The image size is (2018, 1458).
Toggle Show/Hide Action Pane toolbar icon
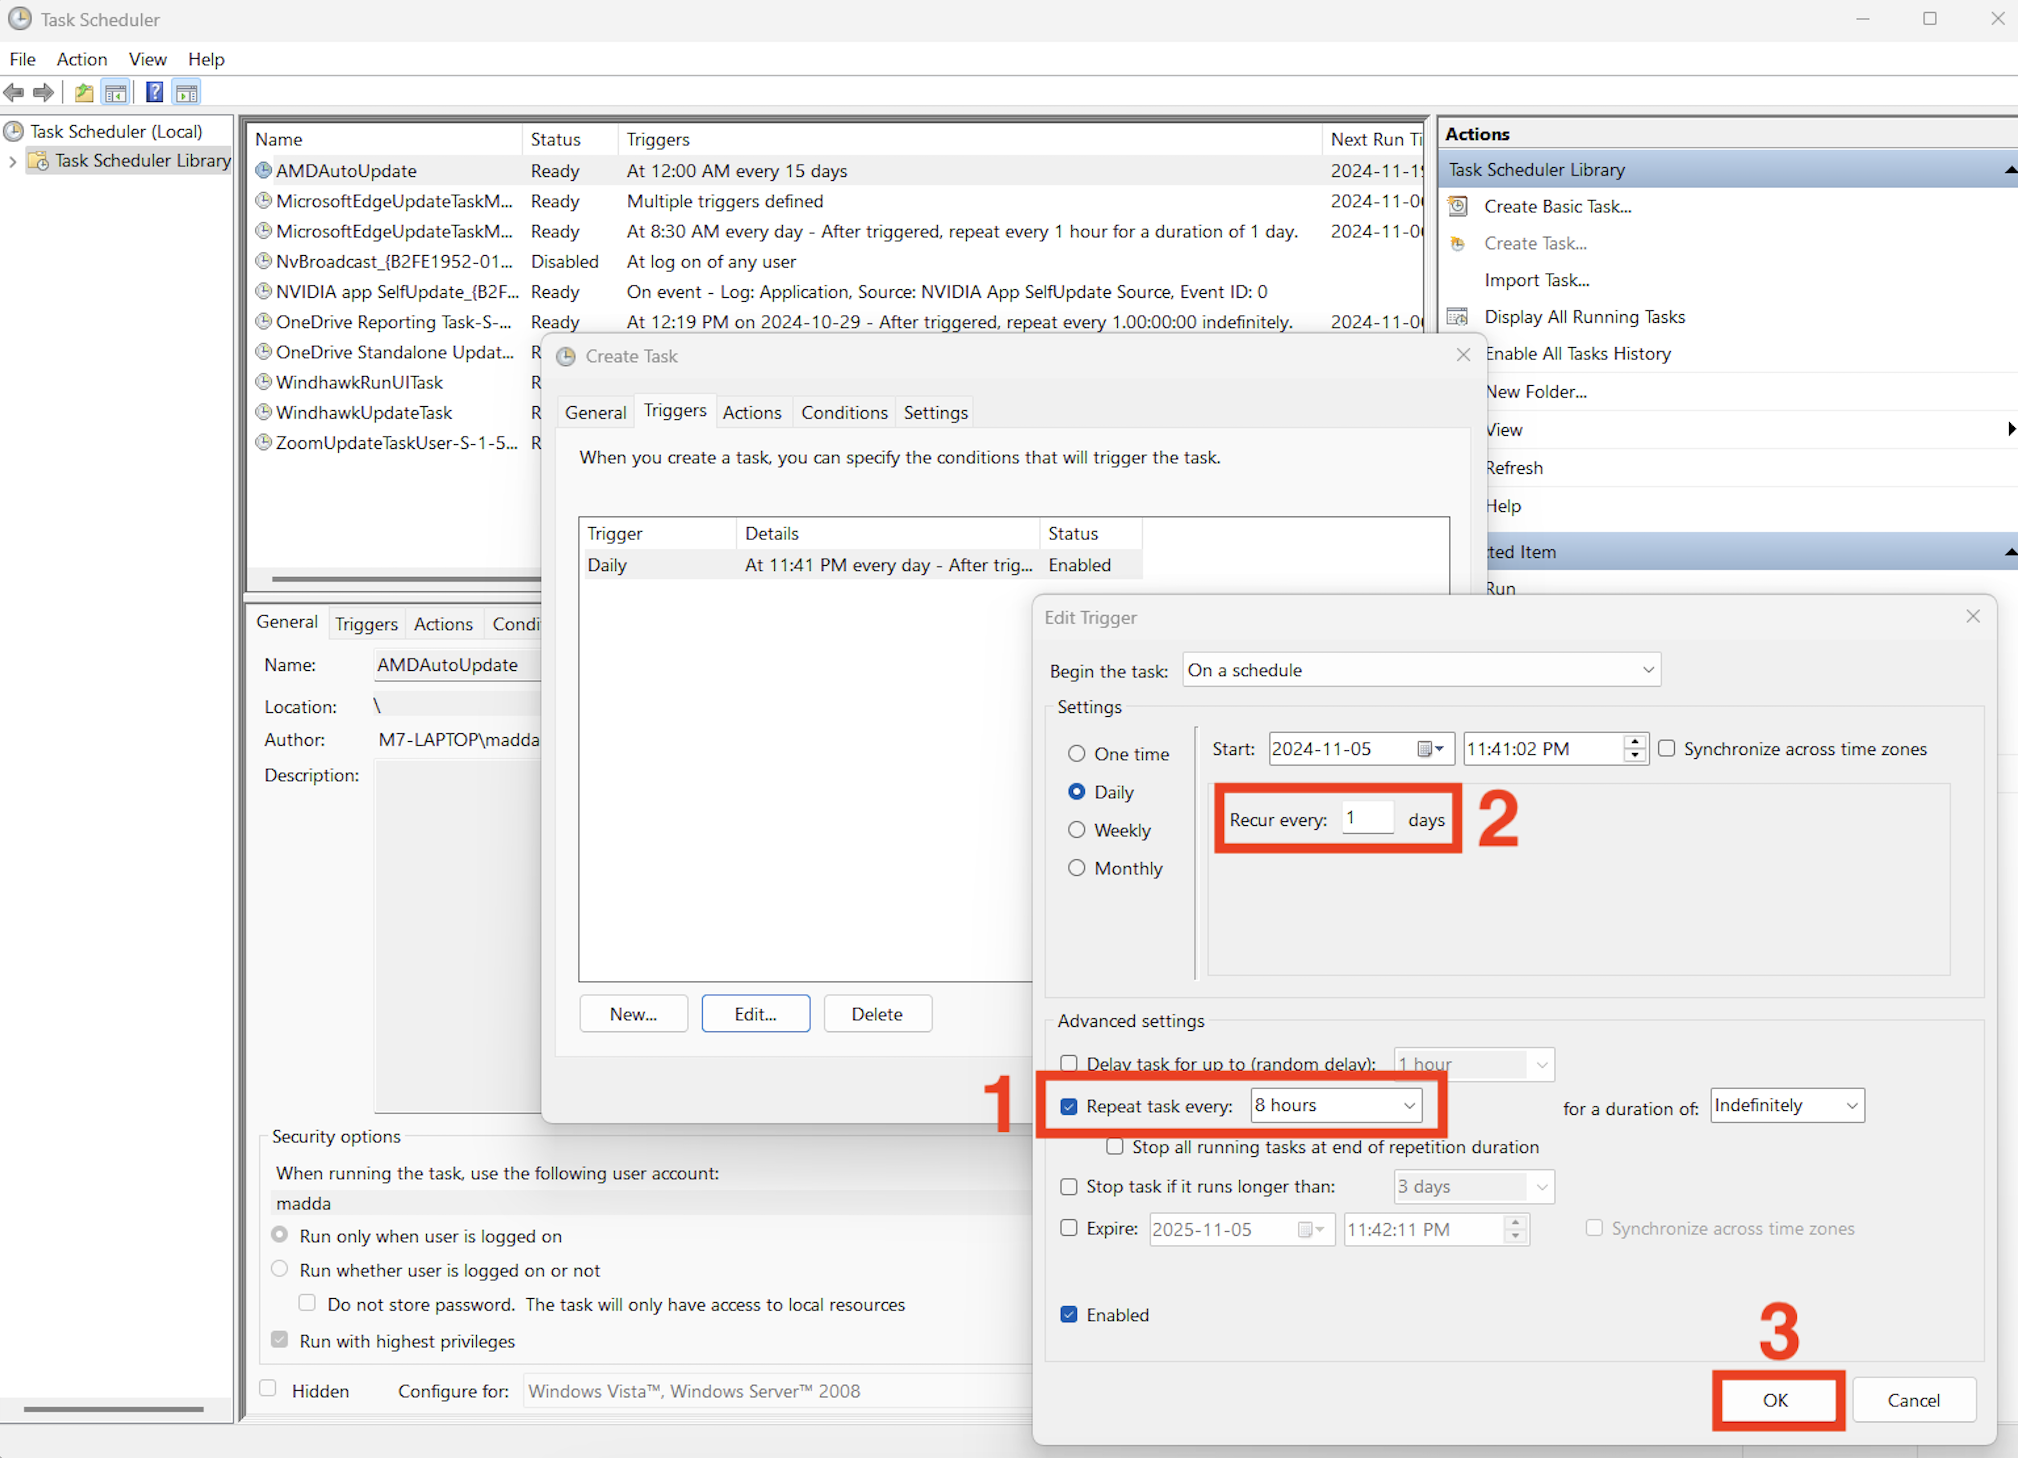[186, 93]
